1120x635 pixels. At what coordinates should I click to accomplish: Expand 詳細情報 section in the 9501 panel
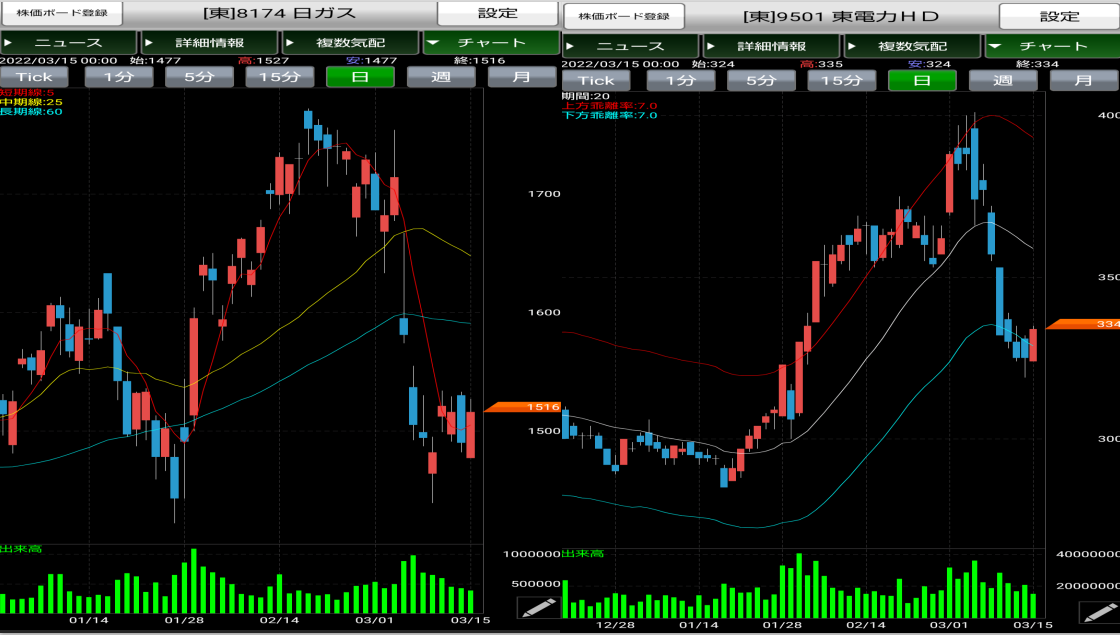pyautogui.click(x=771, y=46)
